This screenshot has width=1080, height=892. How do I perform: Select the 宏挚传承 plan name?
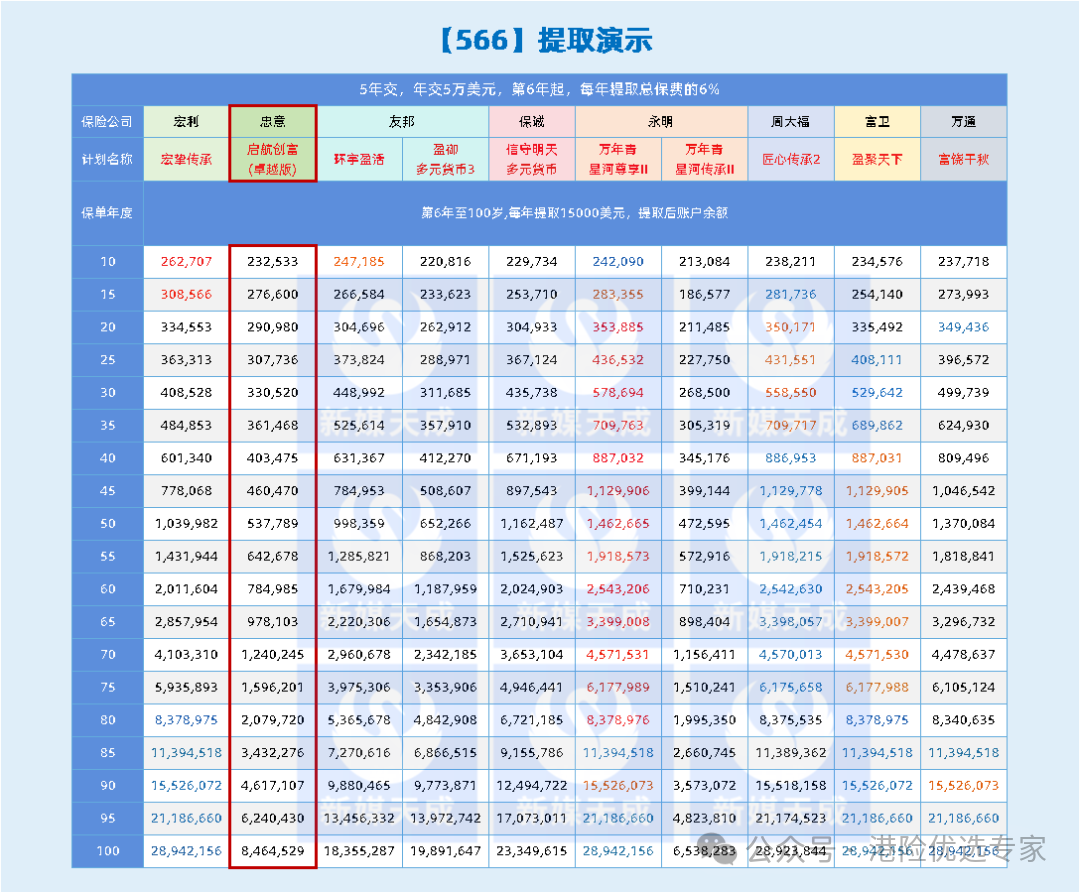(x=186, y=159)
